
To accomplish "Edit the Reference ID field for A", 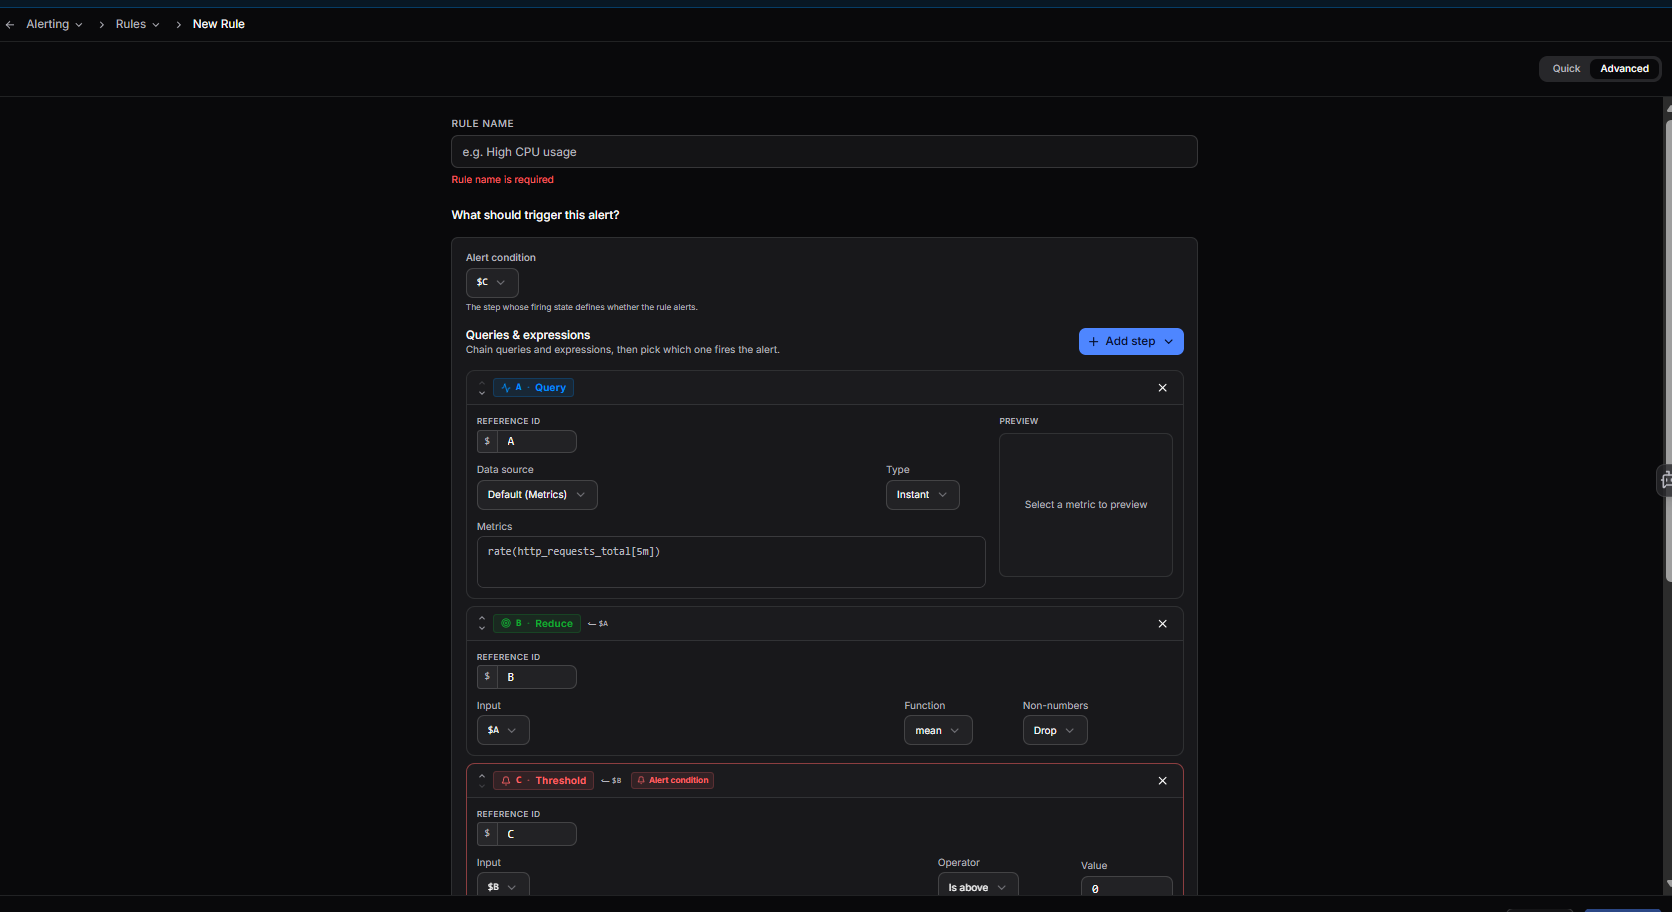I will point(537,441).
